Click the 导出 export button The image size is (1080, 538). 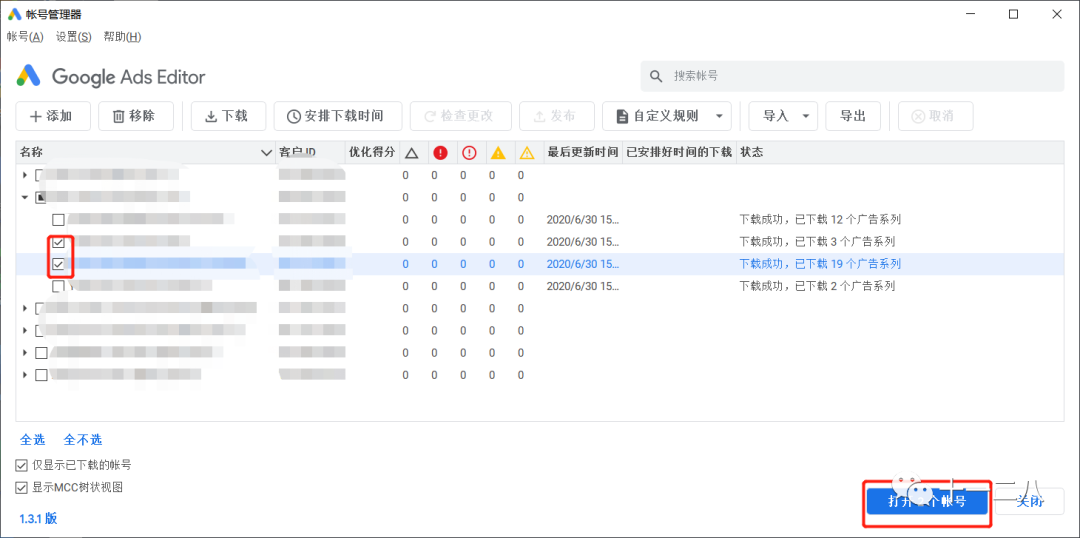[853, 116]
